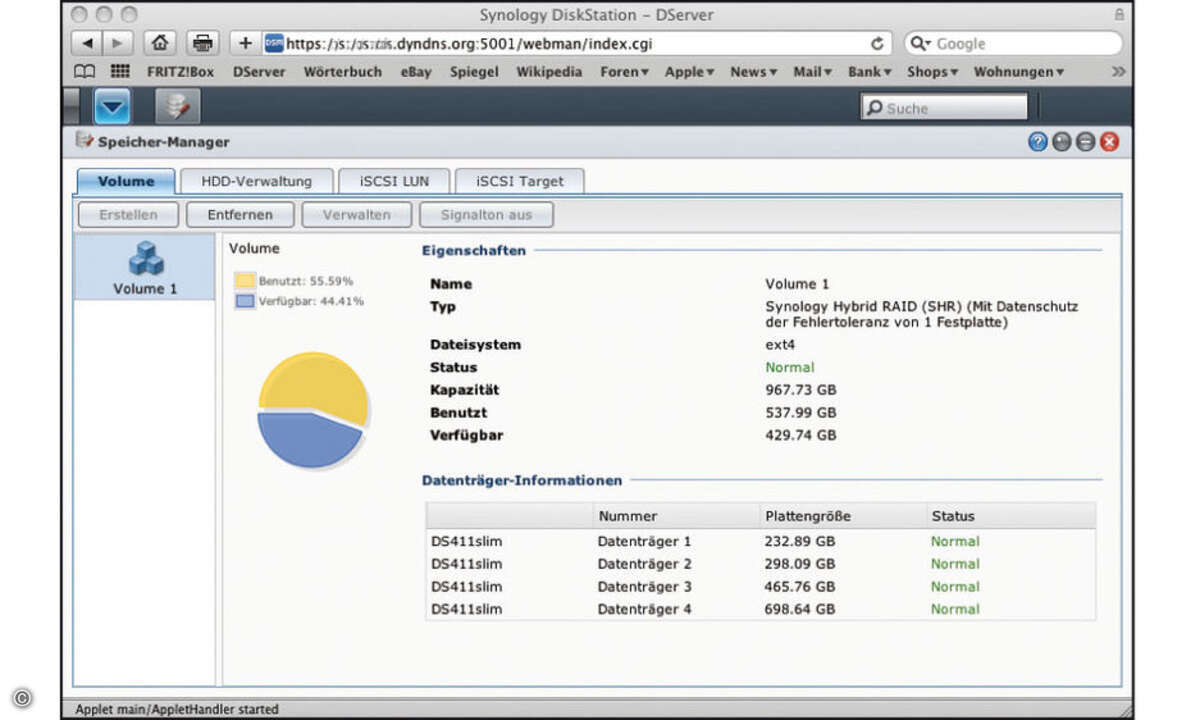
Task: Click the Normal status for Datenträger 3
Action: (x=955, y=587)
